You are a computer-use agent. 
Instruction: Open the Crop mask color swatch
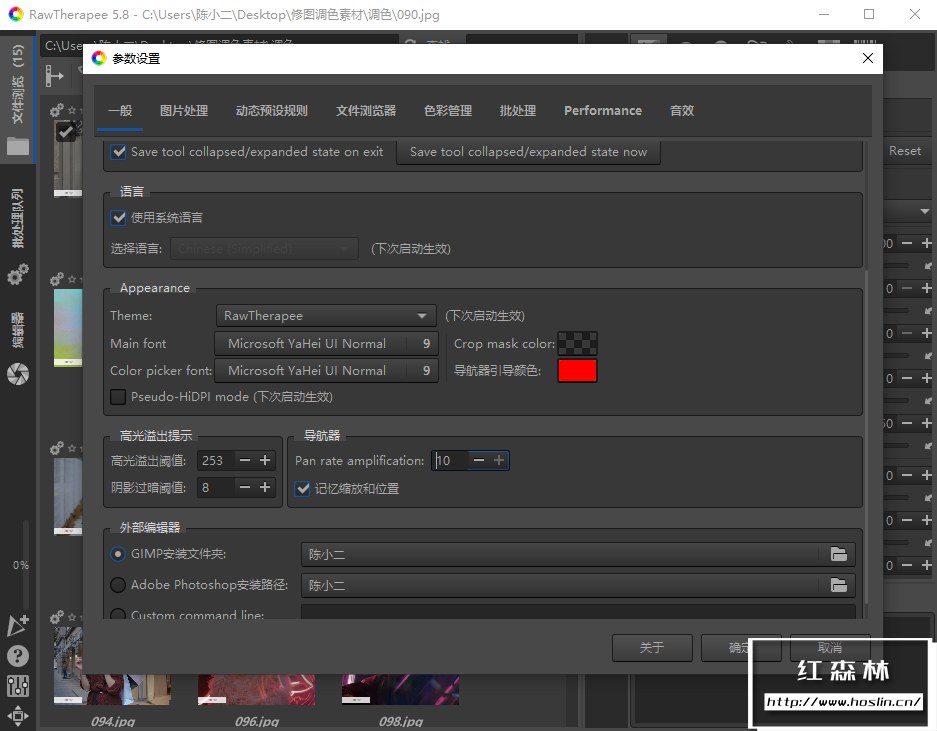pyautogui.click(x=577, y=344)
